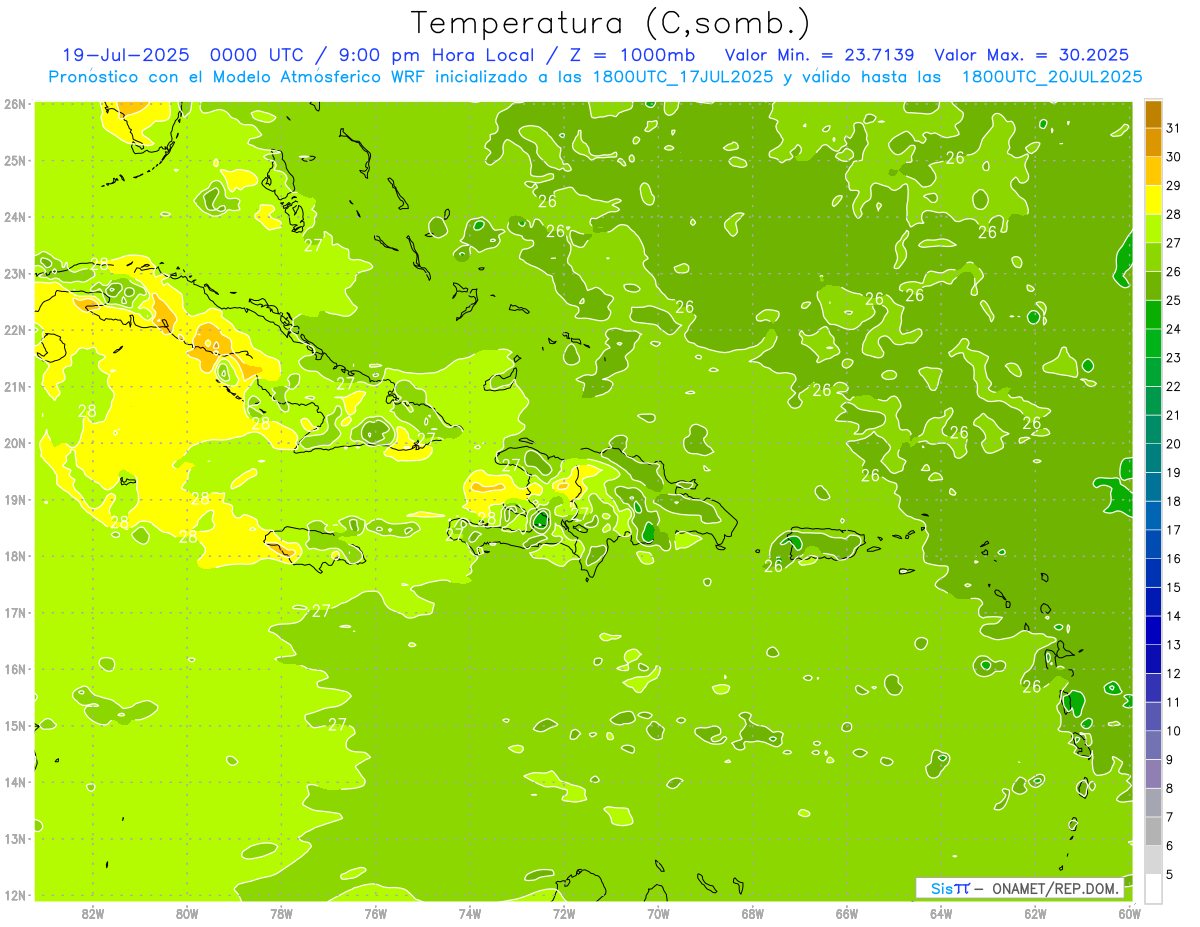Click the "Valor Max. = 30.2025" value
This screenshot has width=1200, height=927.
(1032, 55)
